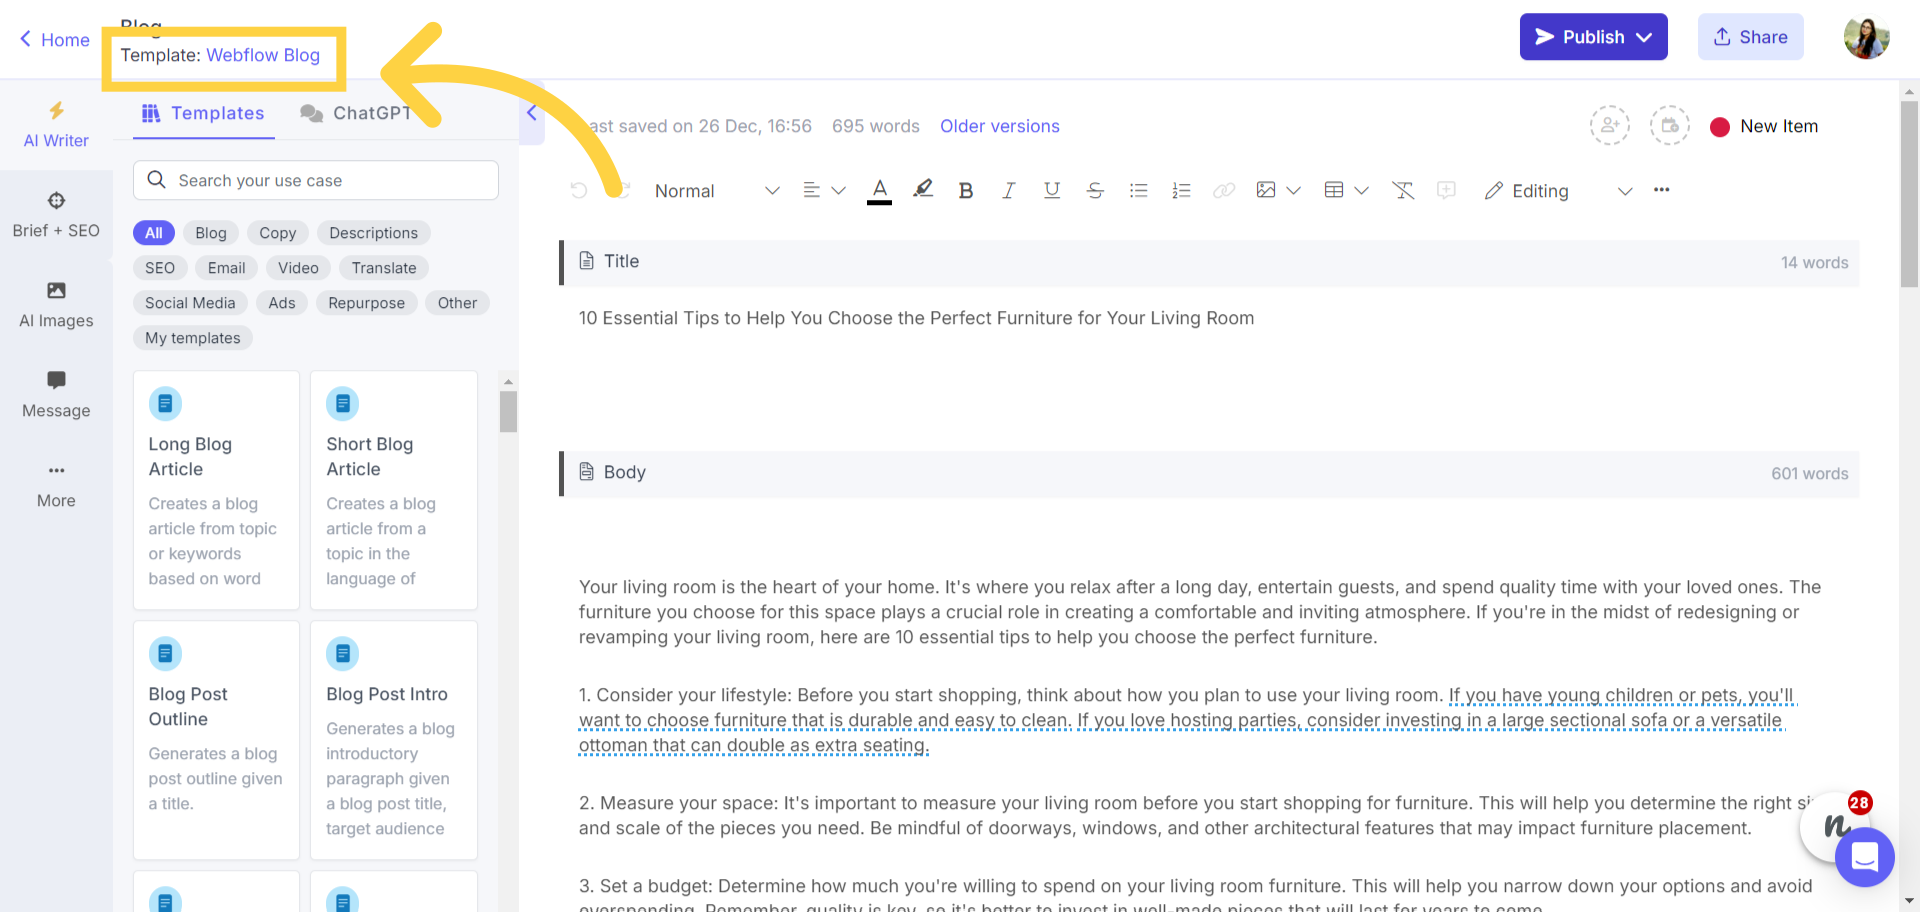This screenshot has width=1920, height=912.
Task: Open the AI Images section
Action: pos(56,305)
